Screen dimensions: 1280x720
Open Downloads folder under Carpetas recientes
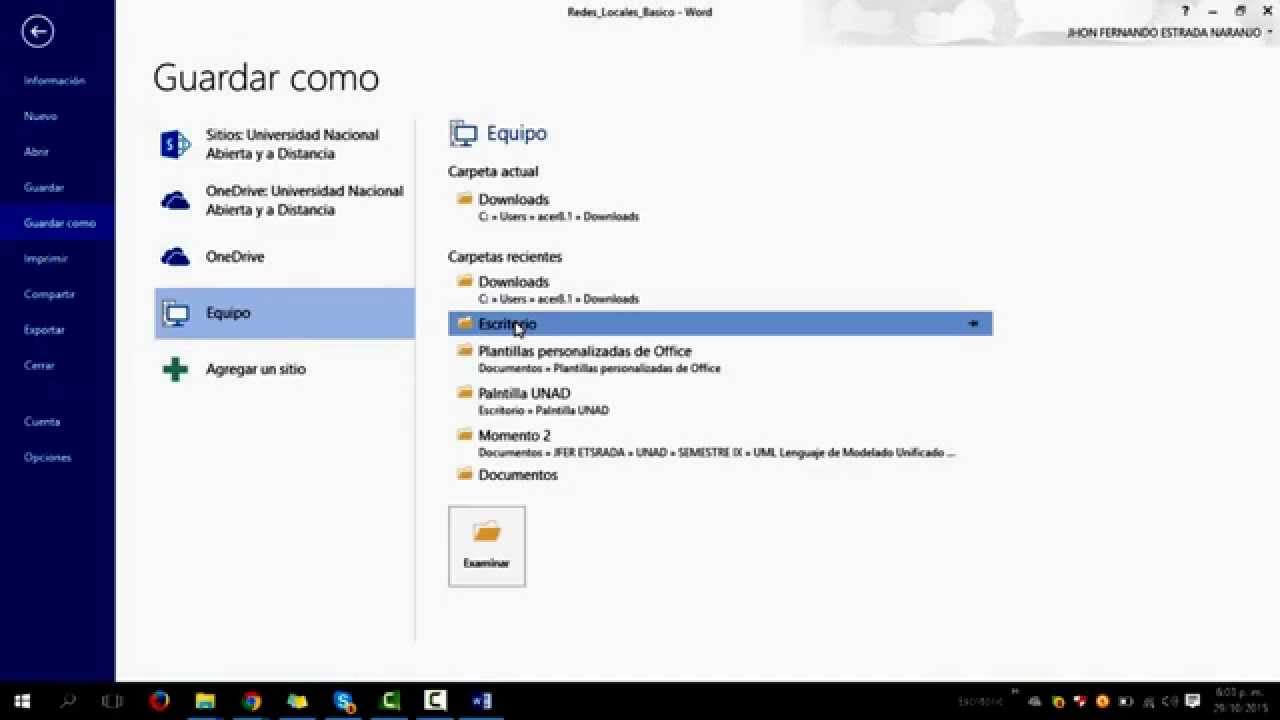pos(720,289)
